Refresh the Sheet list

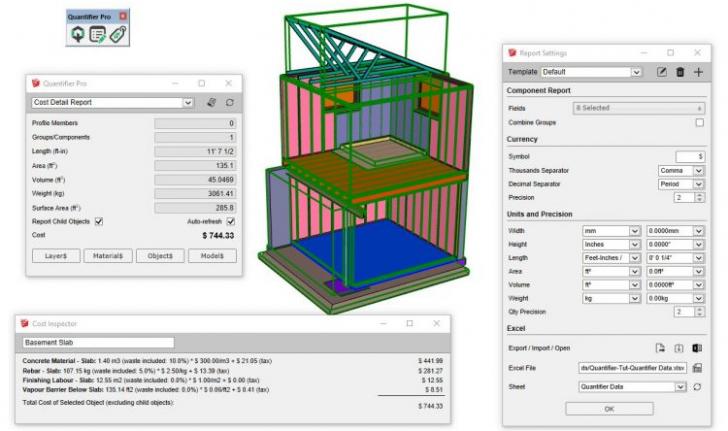coord(697,387)
